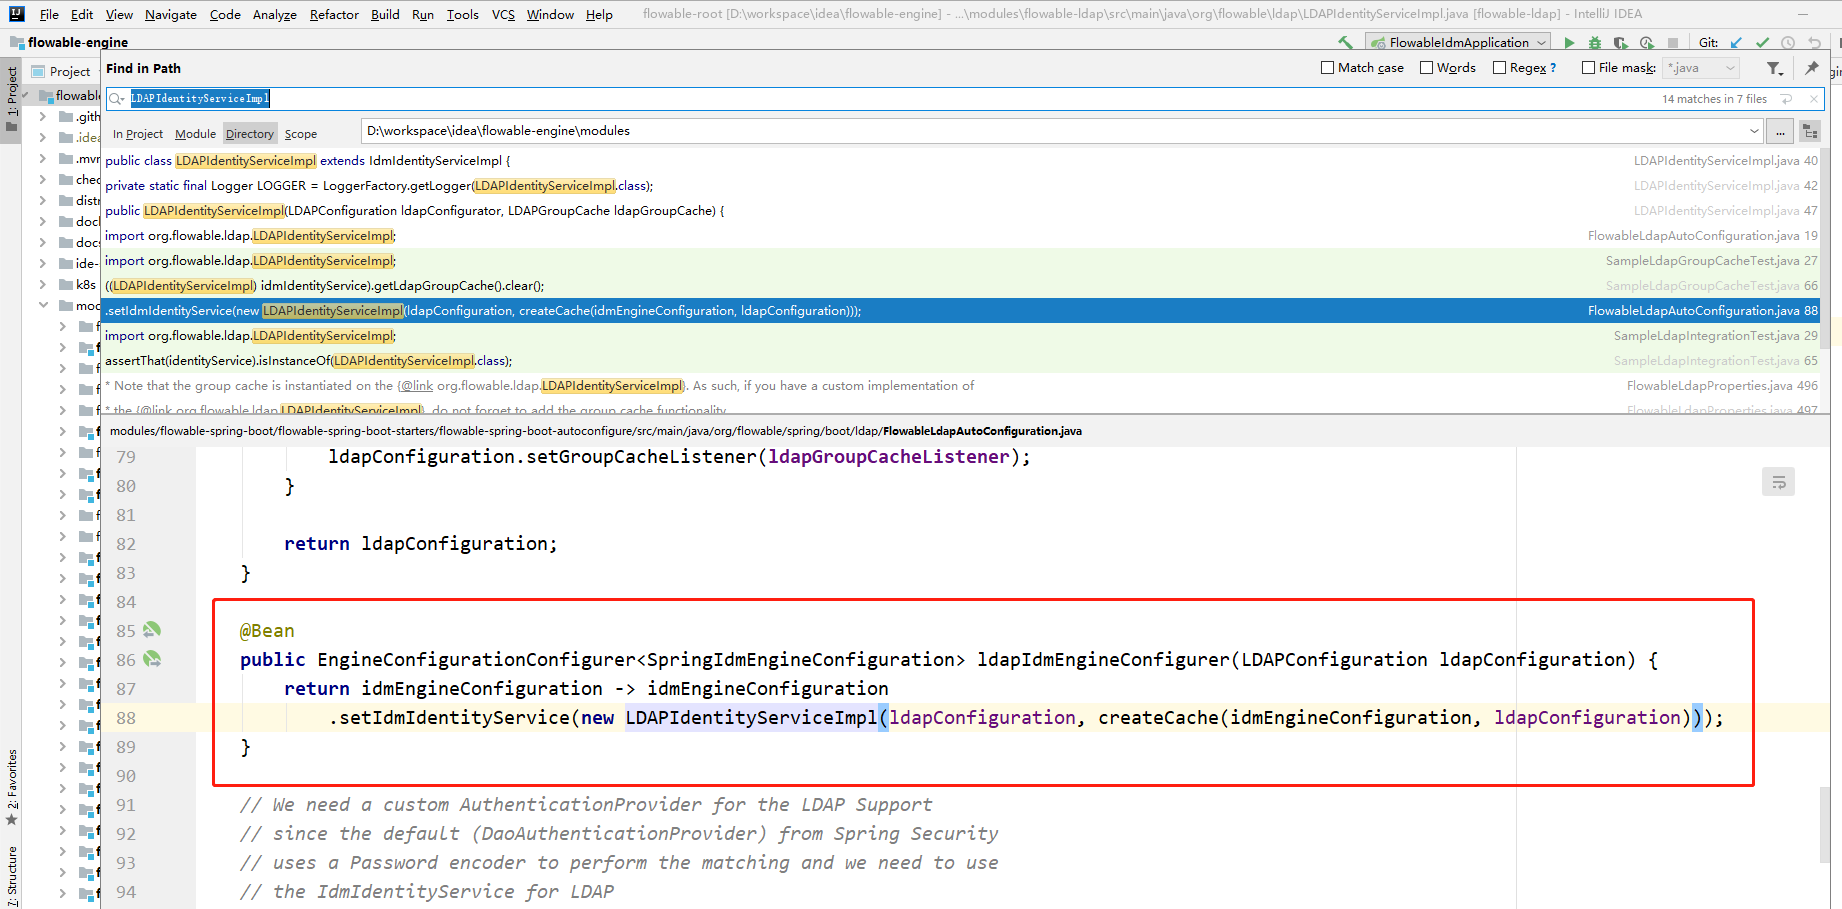The height and width of the screenshot is (909, 1842).
Task: Click the Run with Profiler icon
Action: point(1647,42)
